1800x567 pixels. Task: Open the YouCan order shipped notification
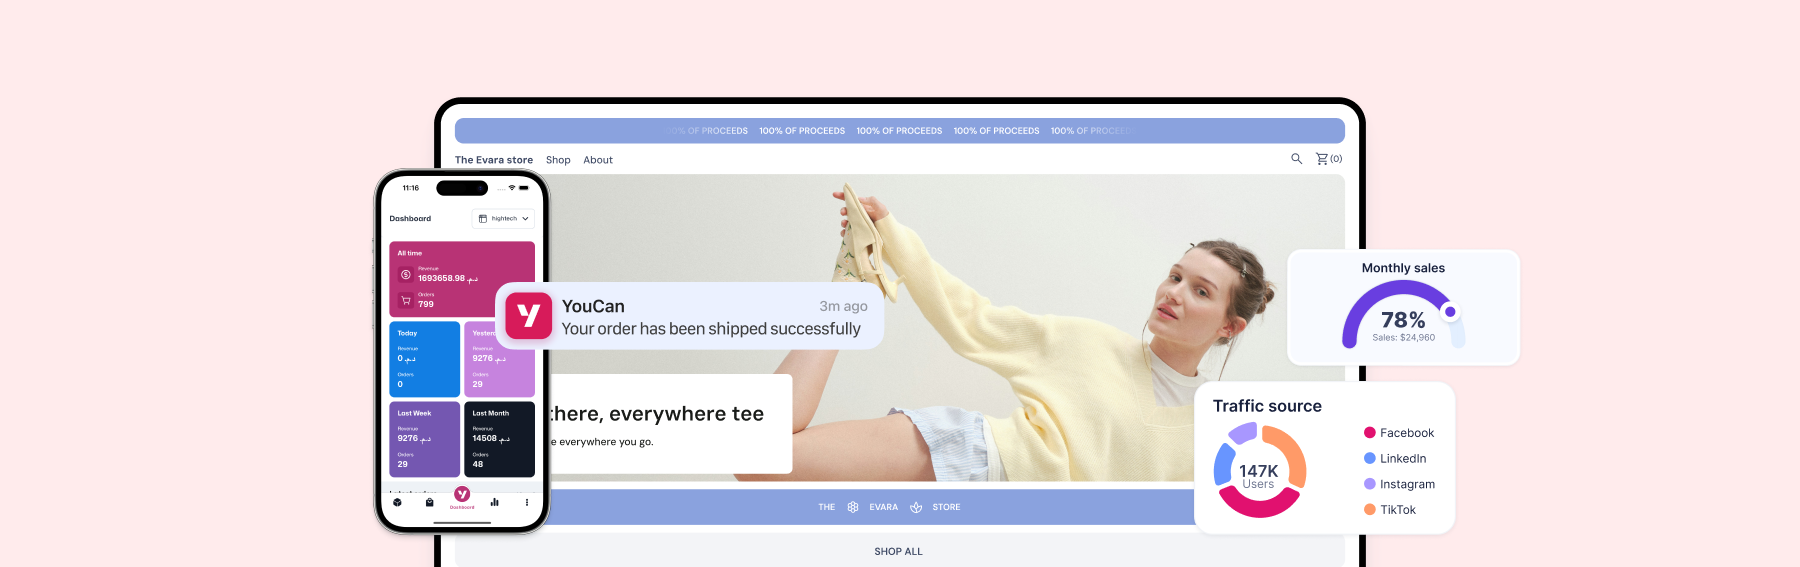coord(690,316)
